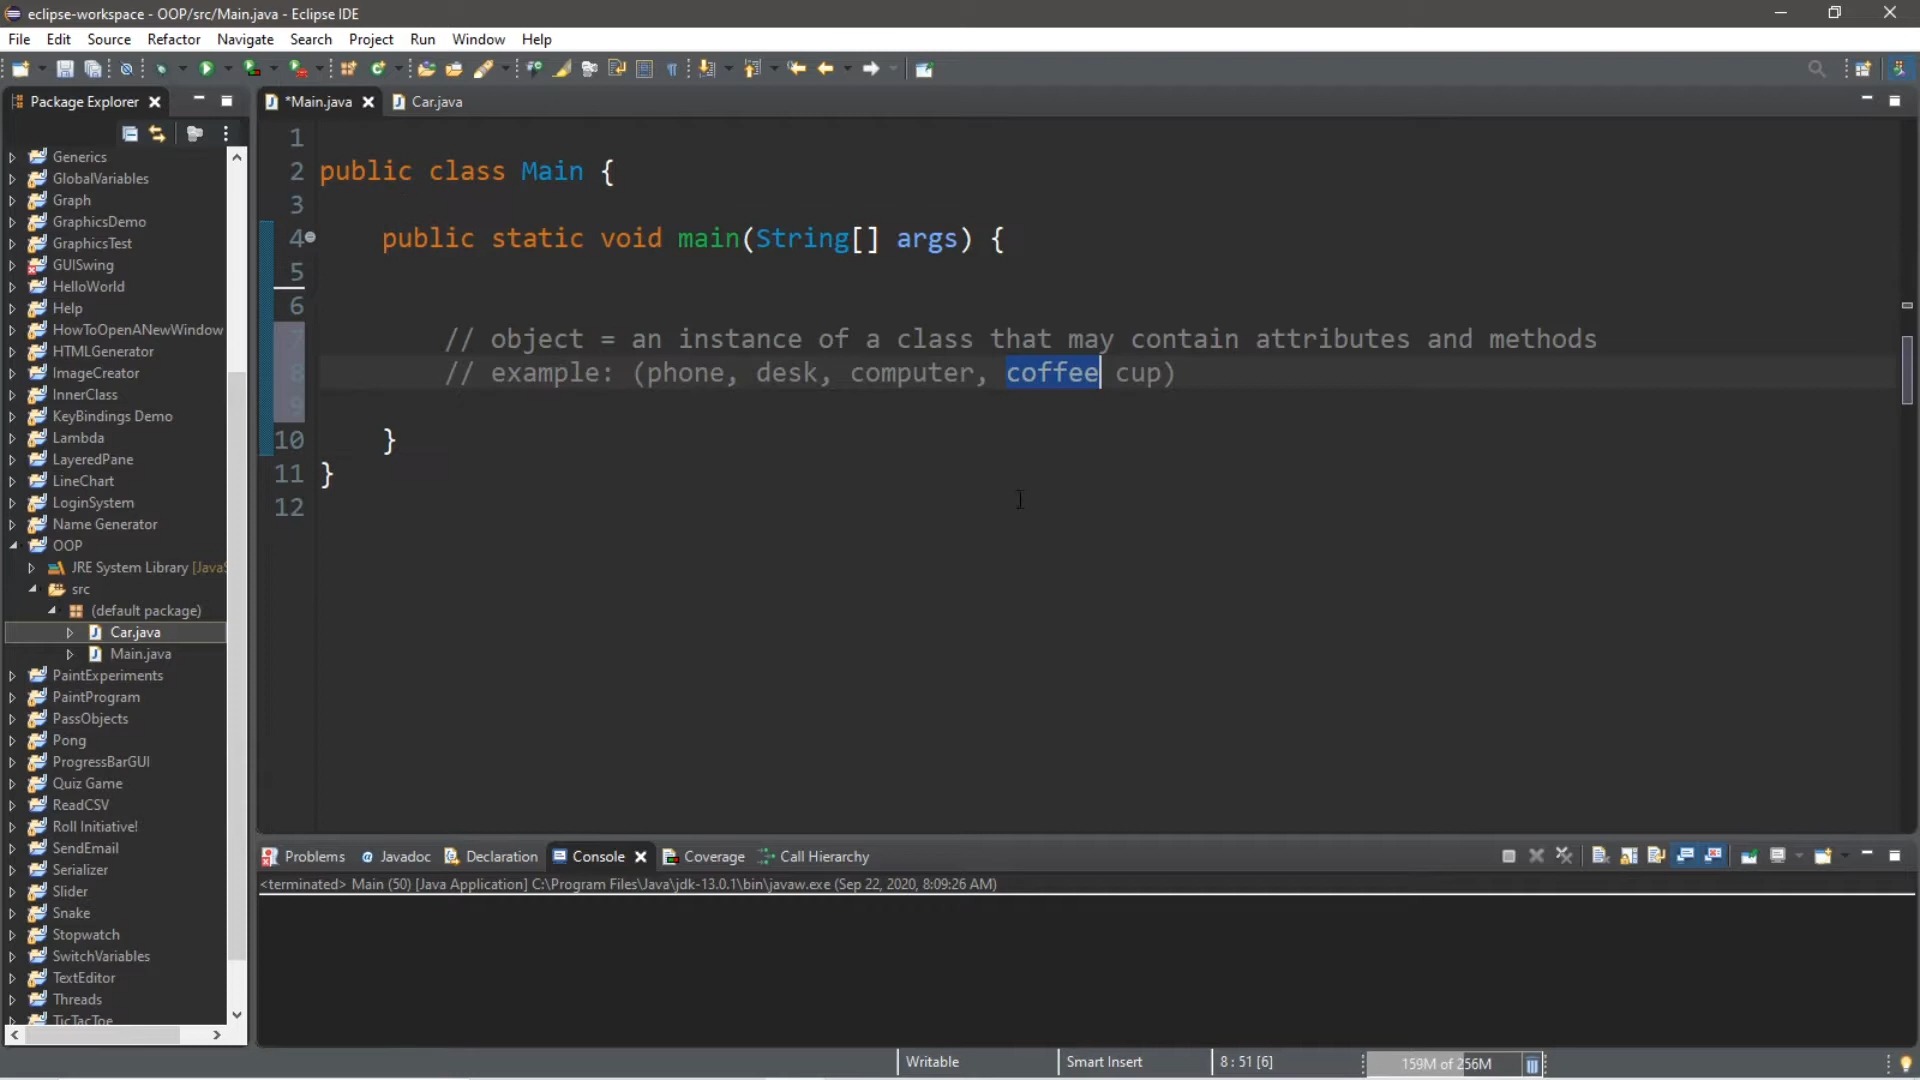Click the Declaration tab in console area
This screenshot has height=1080, width=1920.
pyautogui.click(x=501, y=856)
